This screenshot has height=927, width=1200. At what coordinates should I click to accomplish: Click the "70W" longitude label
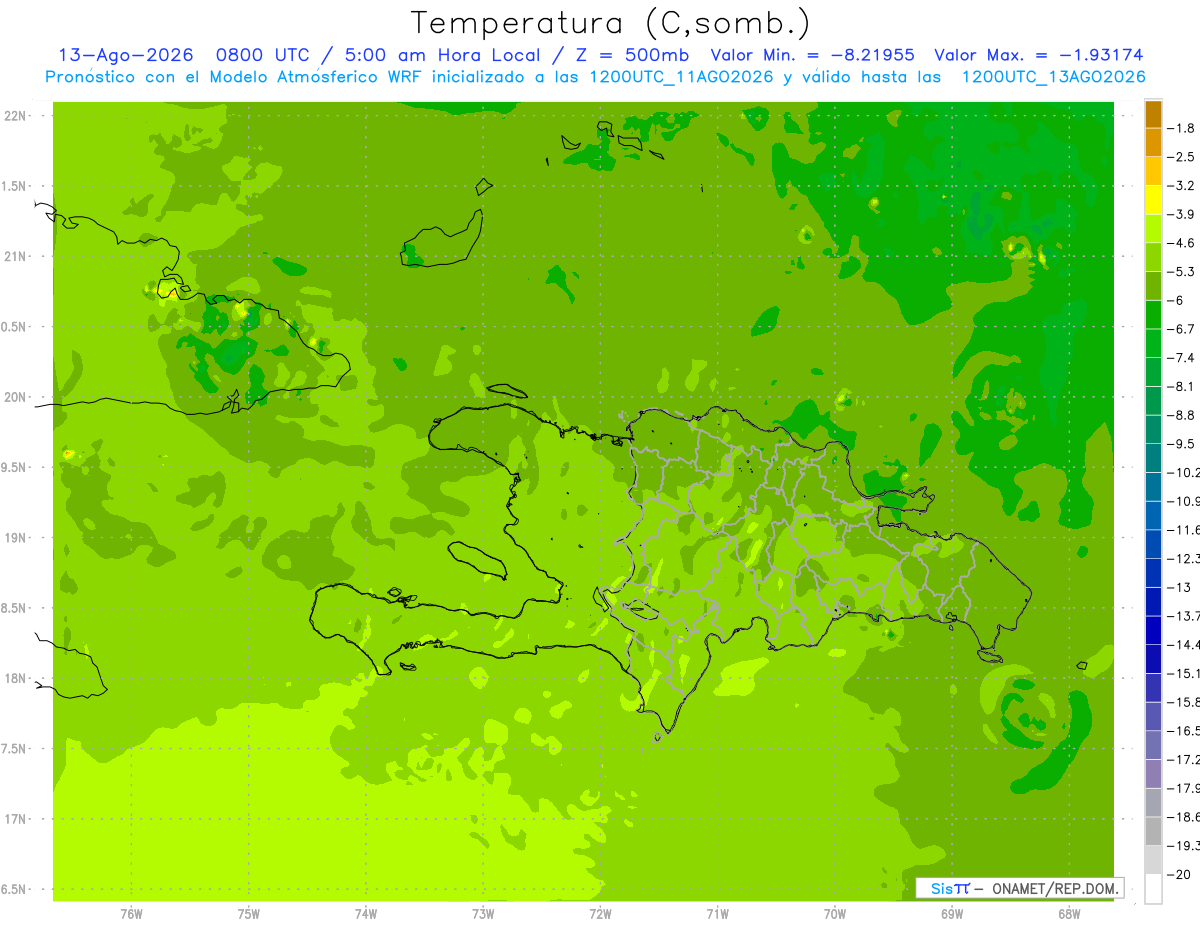835,914
